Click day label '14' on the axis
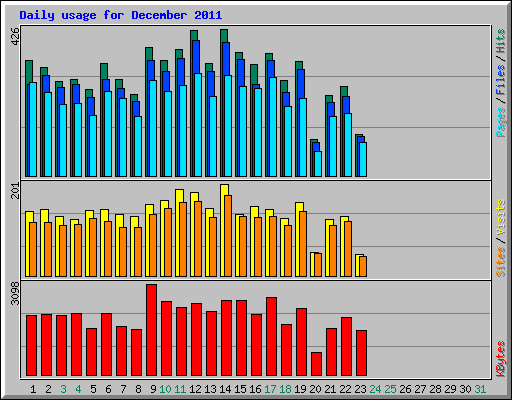Image resolution: width=512 pixels, height=400 pixels. click(x=225, y=389)
